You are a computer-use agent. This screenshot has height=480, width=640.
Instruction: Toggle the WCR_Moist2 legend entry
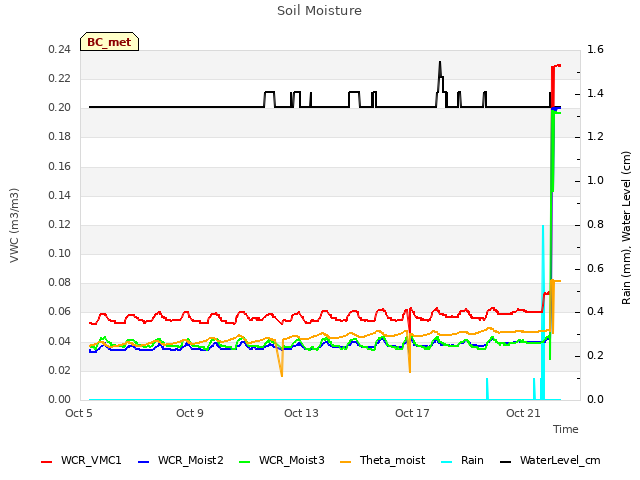point(181,460)
